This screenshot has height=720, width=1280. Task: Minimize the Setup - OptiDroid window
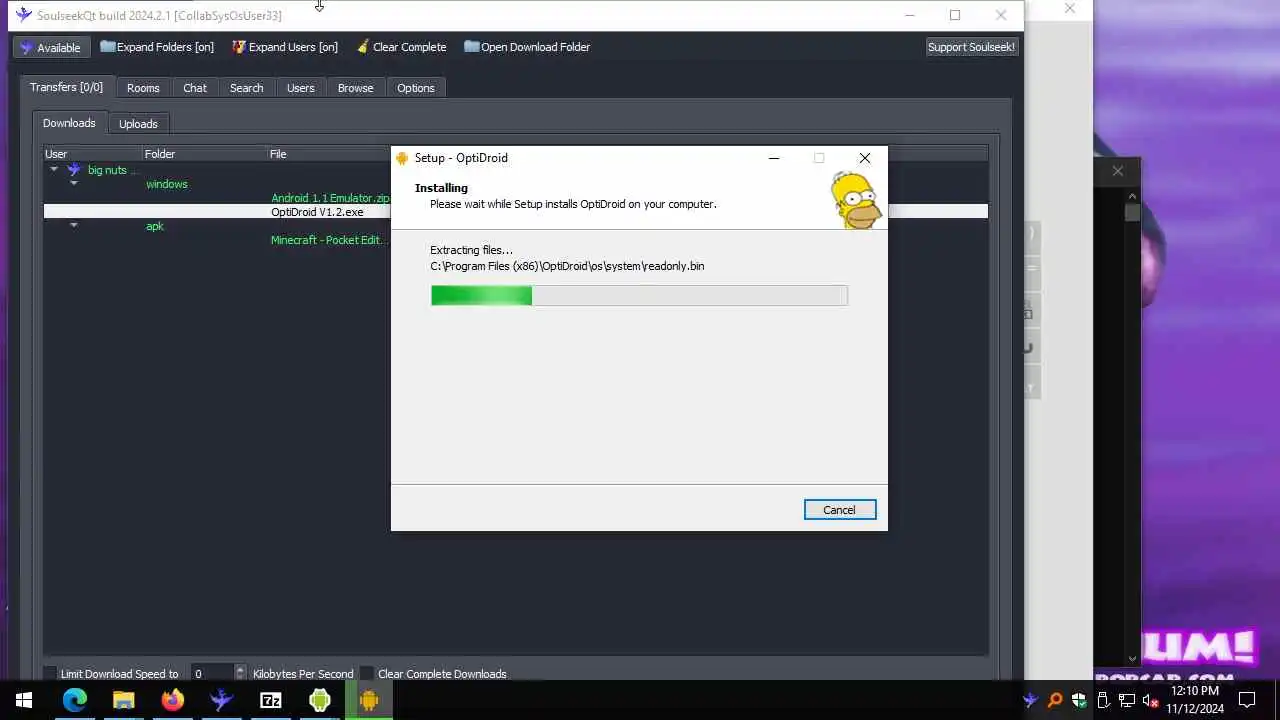coord(773,158)
